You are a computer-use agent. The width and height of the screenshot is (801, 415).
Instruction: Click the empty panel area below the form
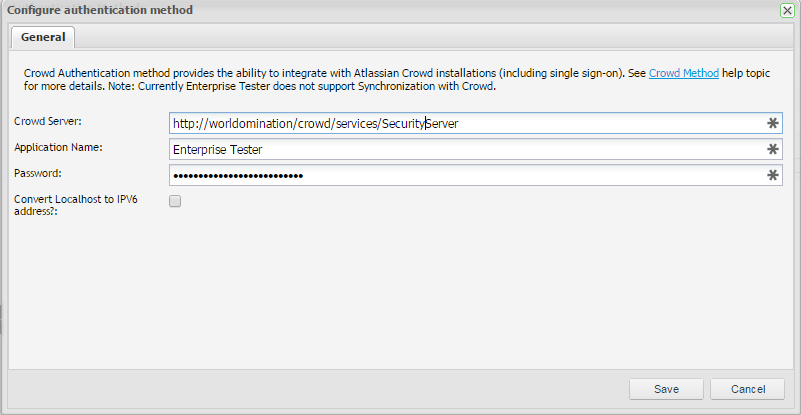[400, 300]
